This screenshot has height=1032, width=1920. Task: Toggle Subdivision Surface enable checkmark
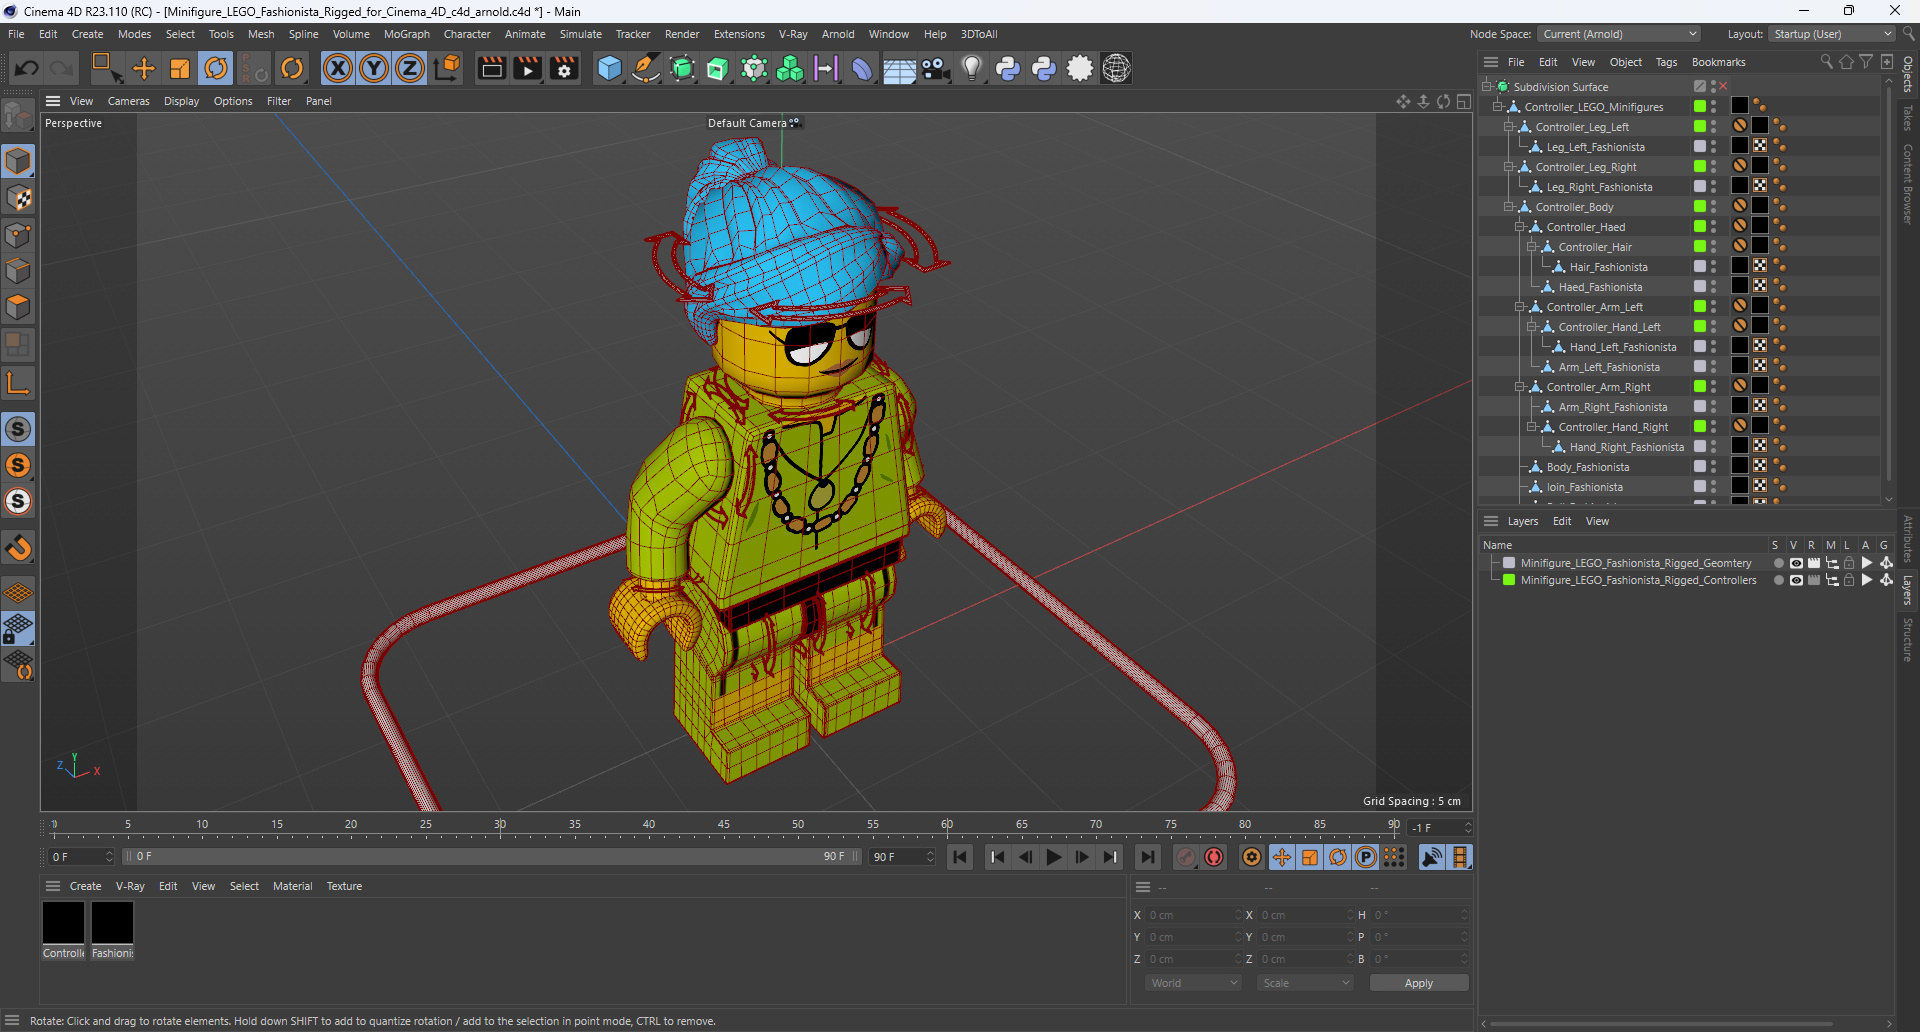click(1723, 87)
